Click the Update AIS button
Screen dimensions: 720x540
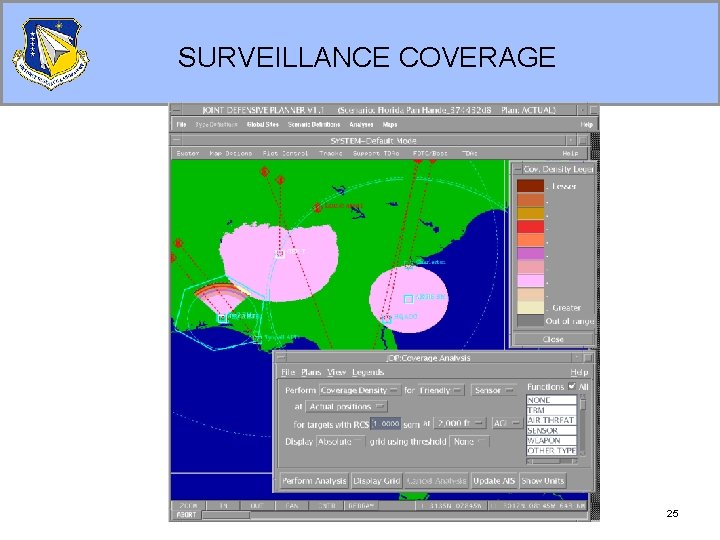(x=494, y=481)
